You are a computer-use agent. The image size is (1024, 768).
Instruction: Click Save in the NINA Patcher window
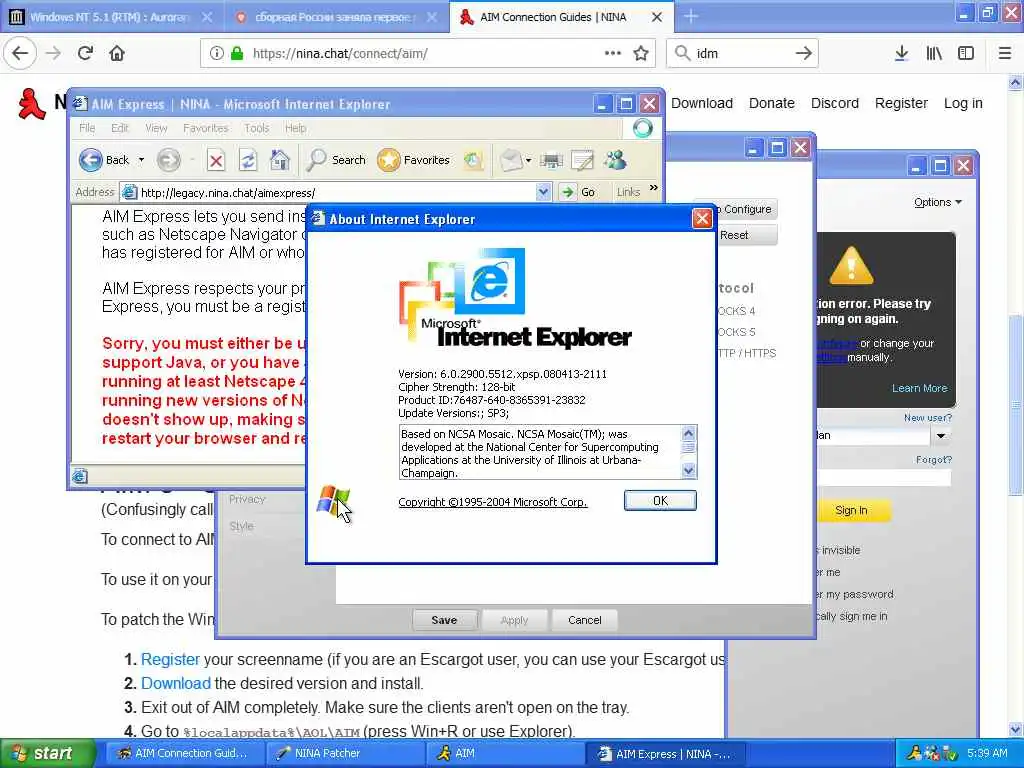[444, 620]
